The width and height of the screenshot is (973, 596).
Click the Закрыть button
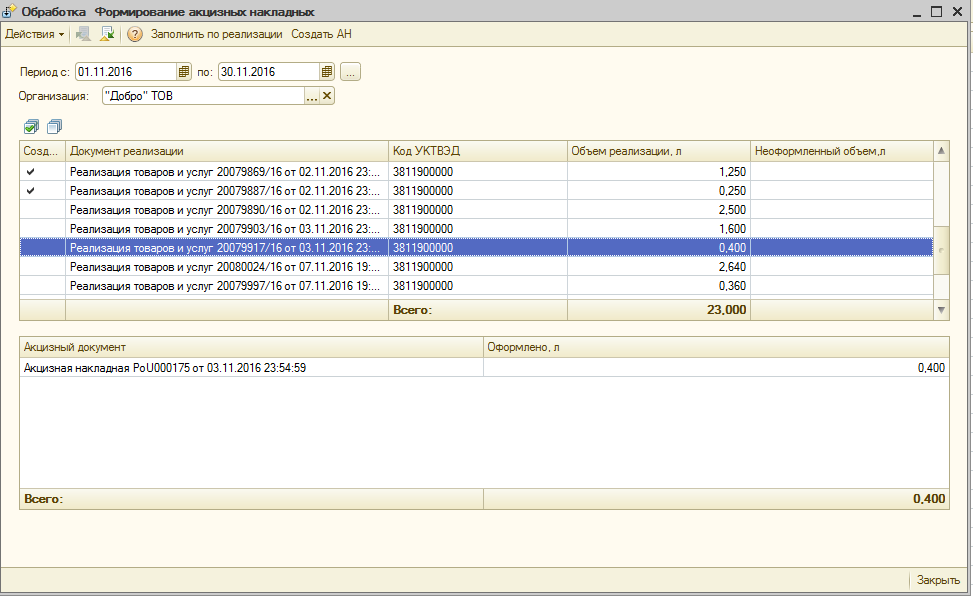coord(938,580)
